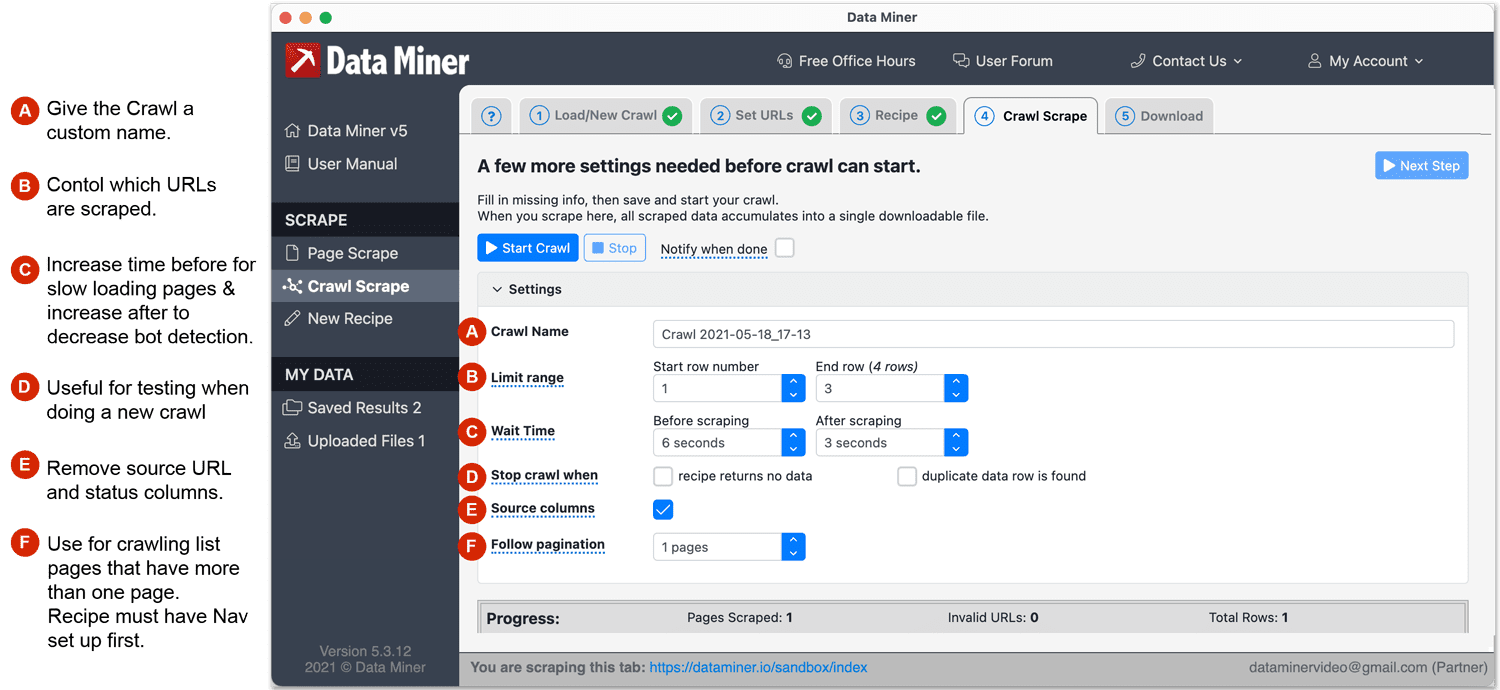Screen dimensions: 1500x690
Task: Click the User Manual book icon
Action: [x=292, y=164]
